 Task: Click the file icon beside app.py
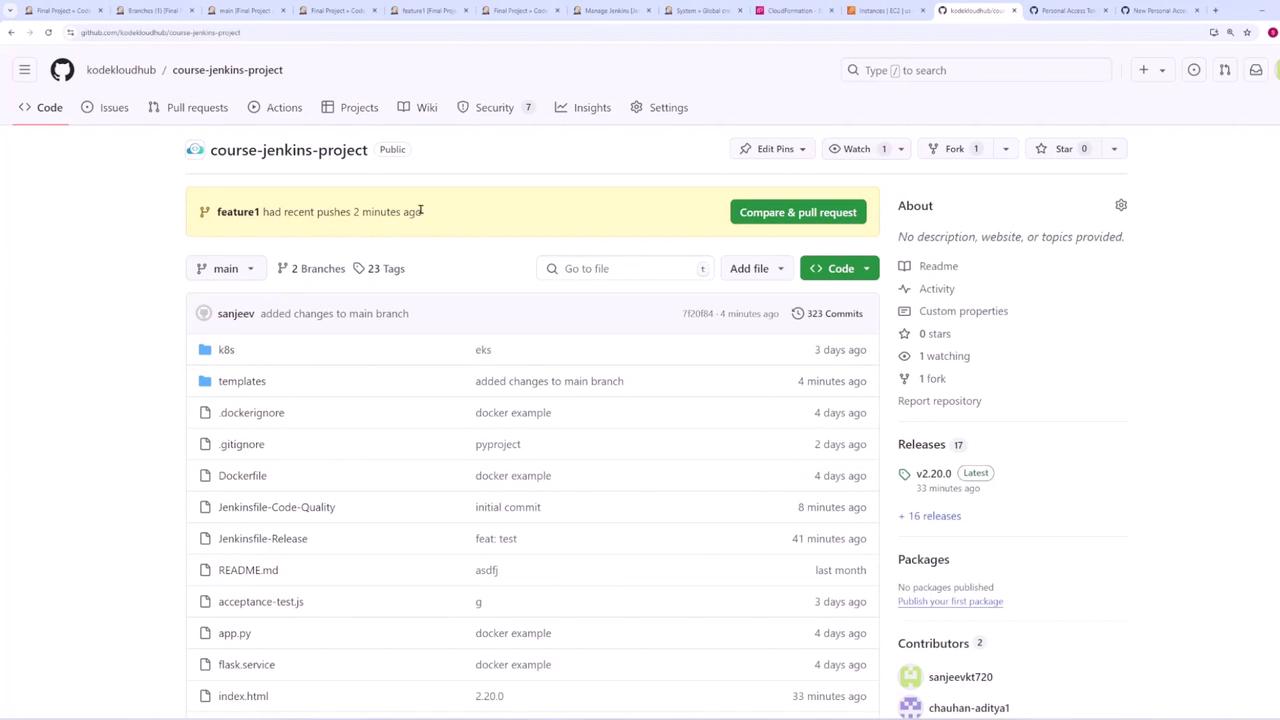coord(205,633)
